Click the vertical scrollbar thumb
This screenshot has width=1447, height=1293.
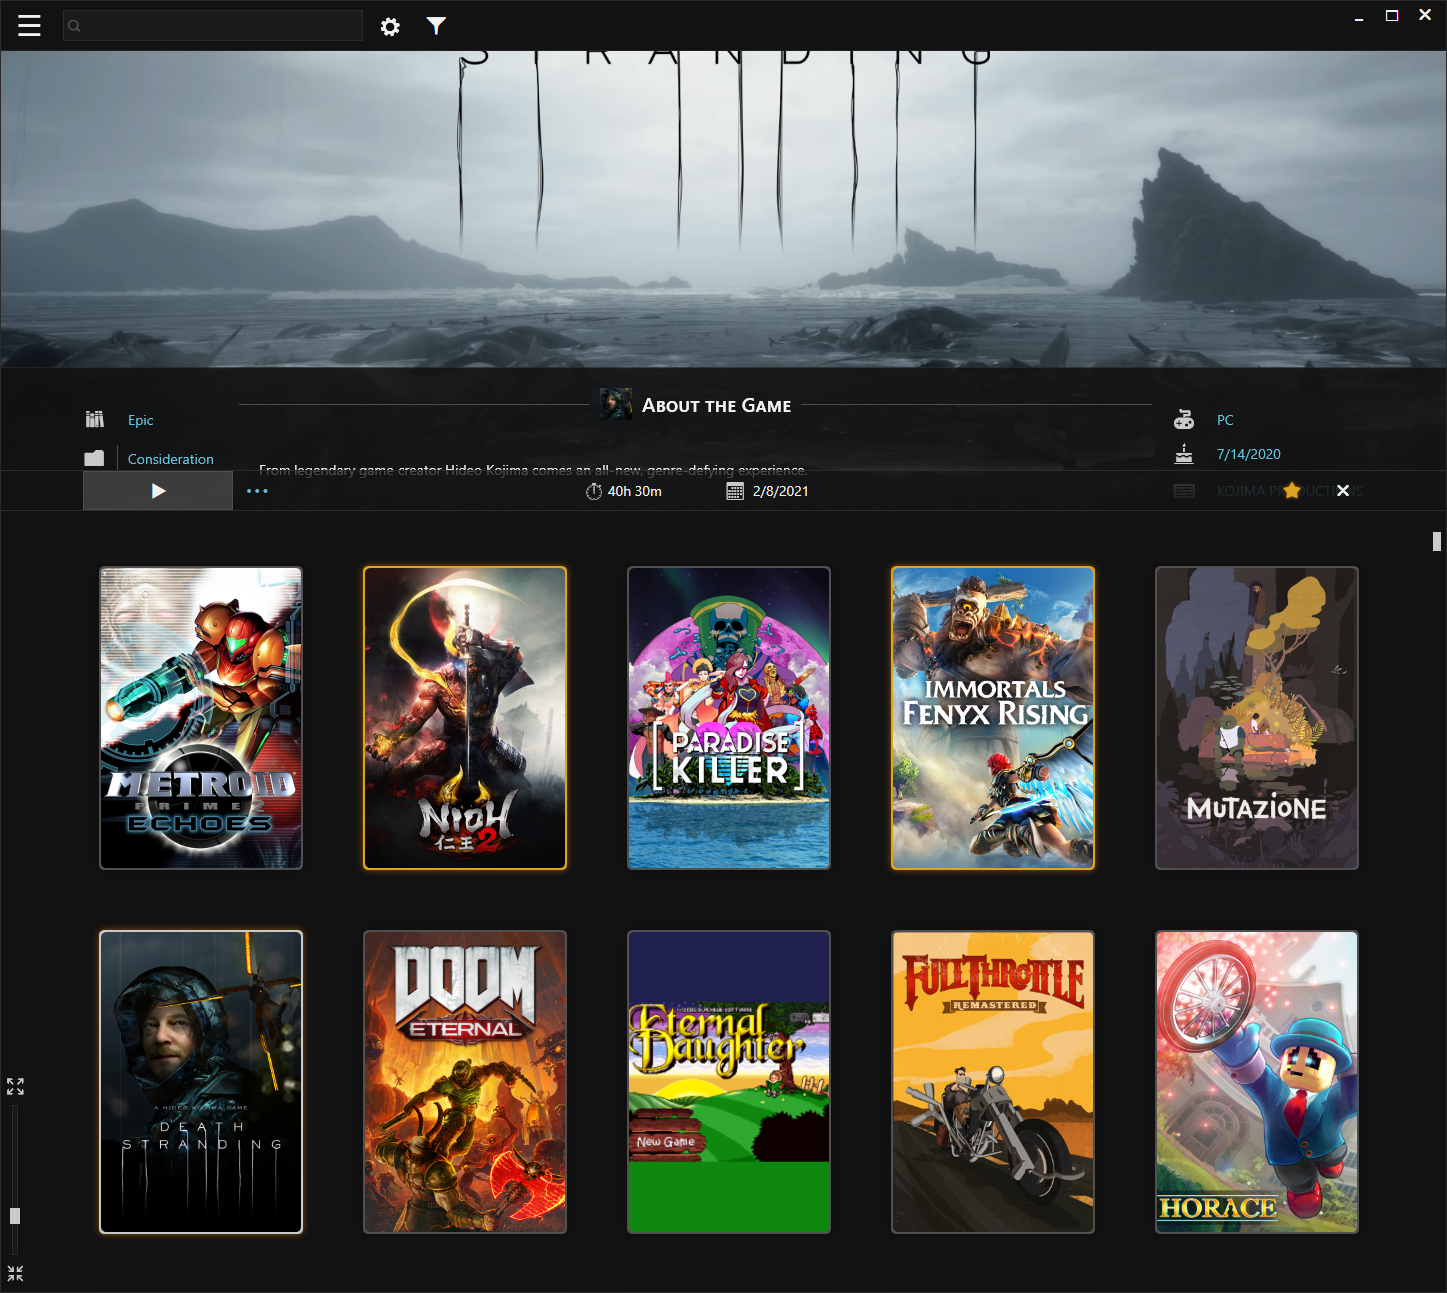[1437, 541]
